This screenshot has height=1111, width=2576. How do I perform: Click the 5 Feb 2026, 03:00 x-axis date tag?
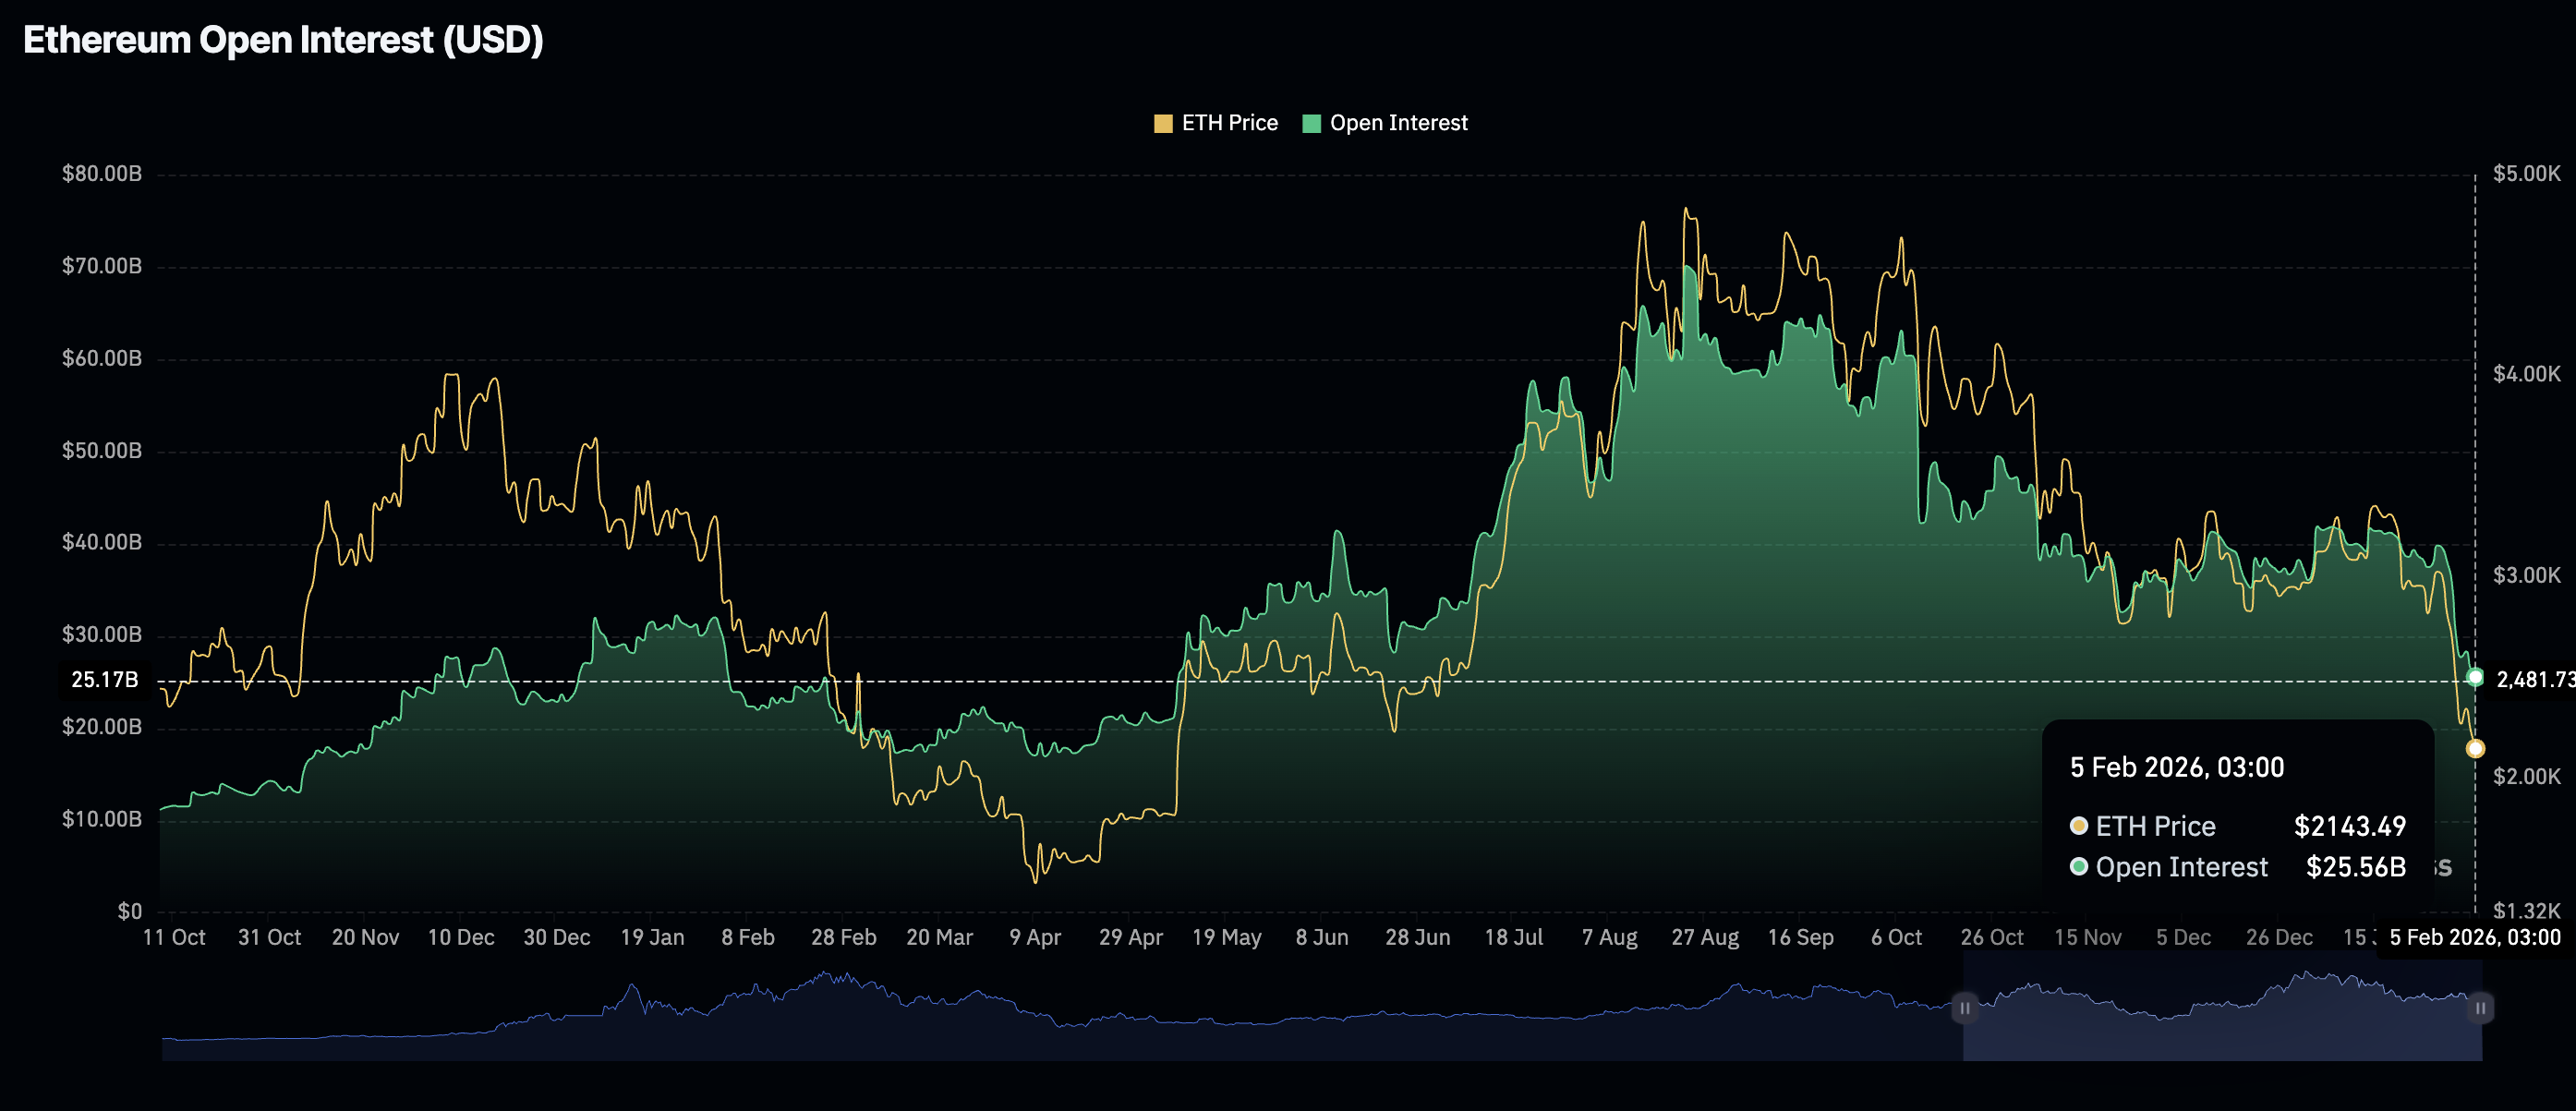point(2474,938)
